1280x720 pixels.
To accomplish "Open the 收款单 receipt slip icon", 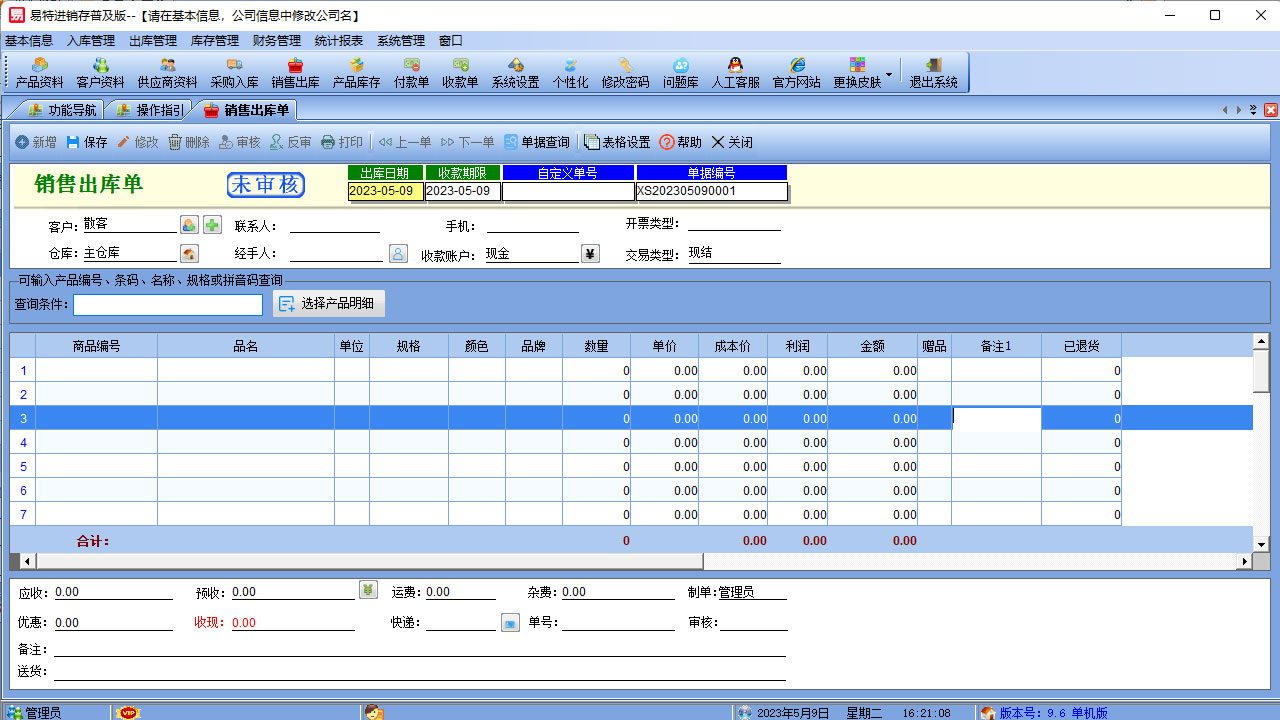I will point(460,72).
